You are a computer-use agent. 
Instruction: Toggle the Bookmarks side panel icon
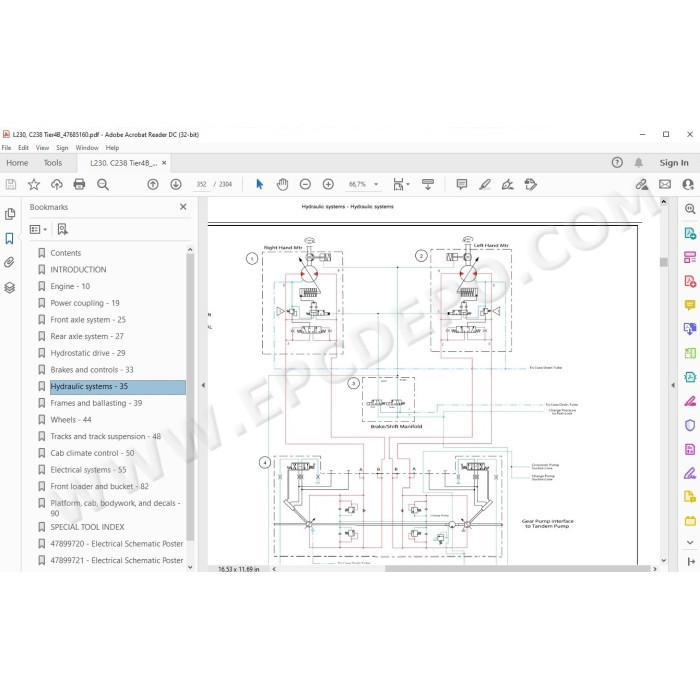pos(9,238)
